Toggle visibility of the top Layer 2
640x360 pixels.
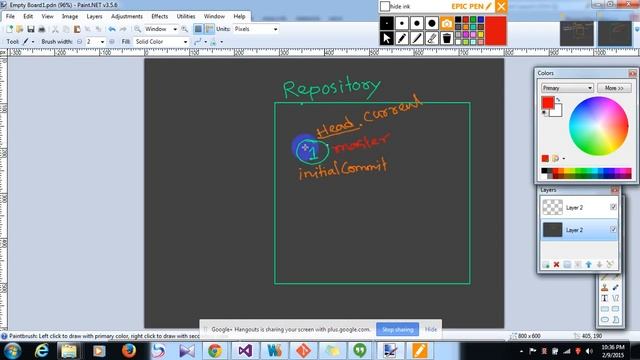pos(613,207)
